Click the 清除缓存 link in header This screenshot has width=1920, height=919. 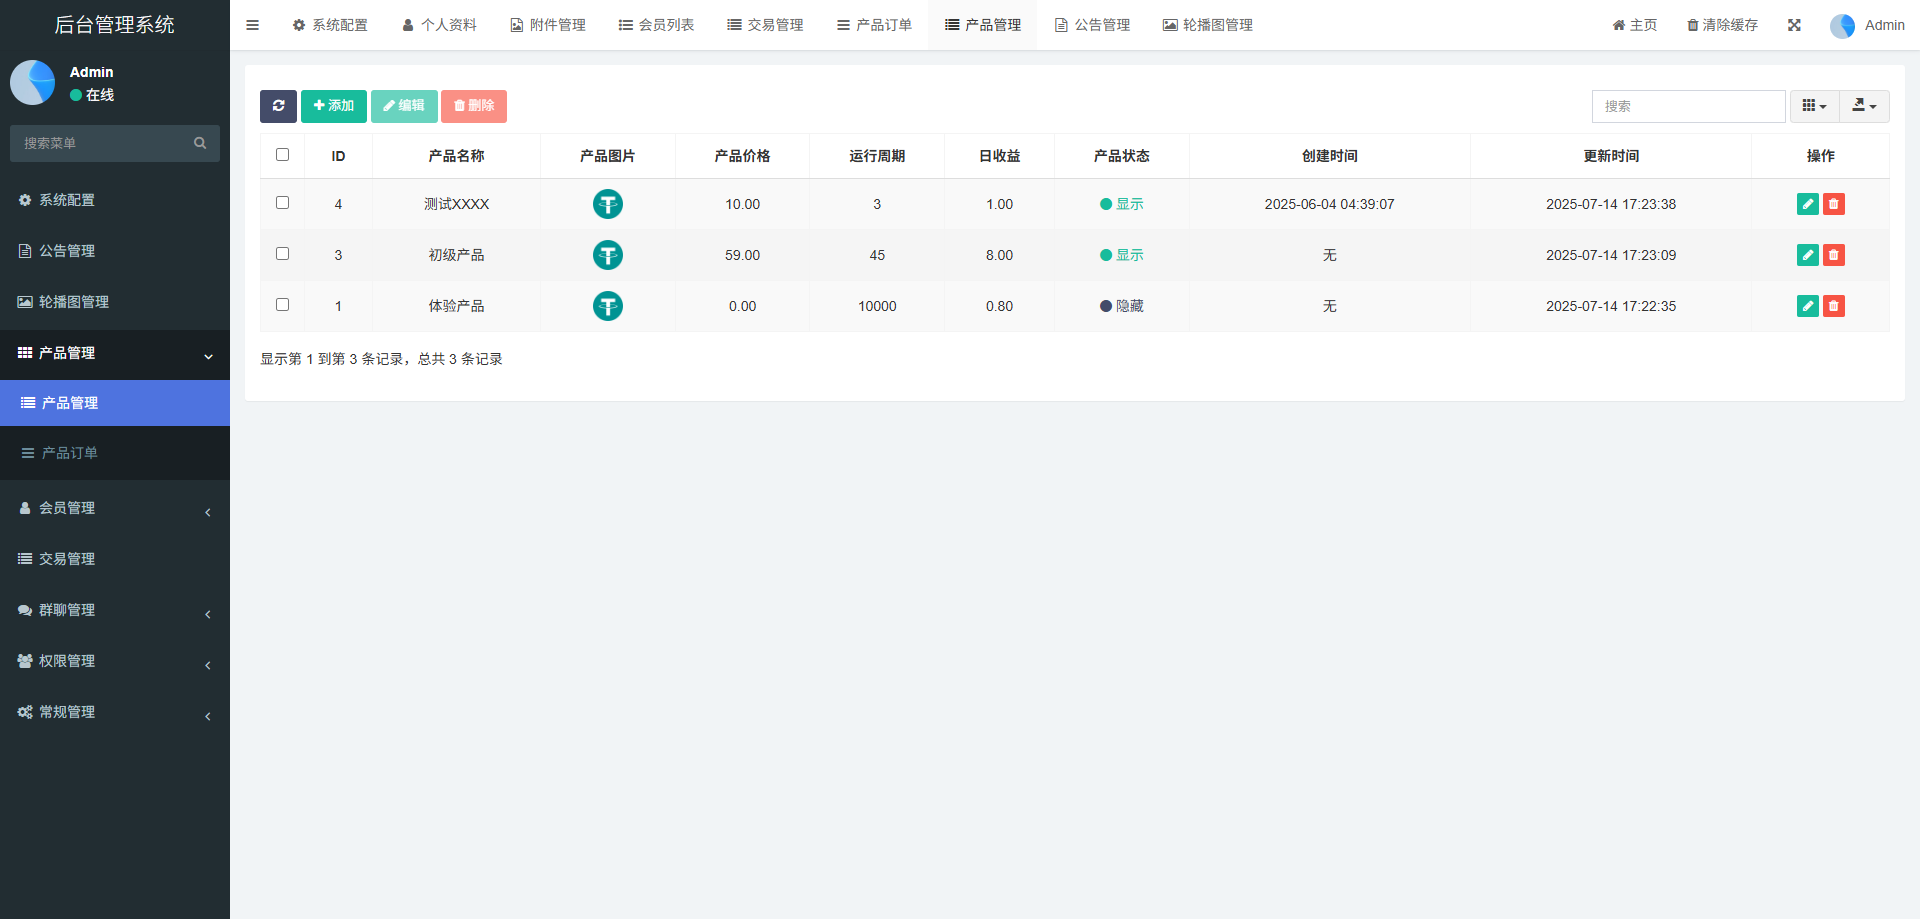1722,25
